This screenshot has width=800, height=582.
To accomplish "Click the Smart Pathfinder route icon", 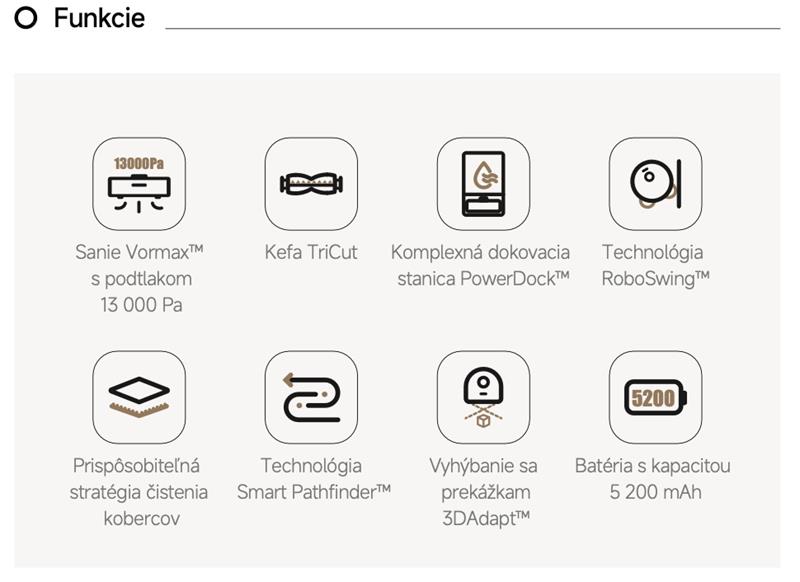I will [x=311, y=397].
